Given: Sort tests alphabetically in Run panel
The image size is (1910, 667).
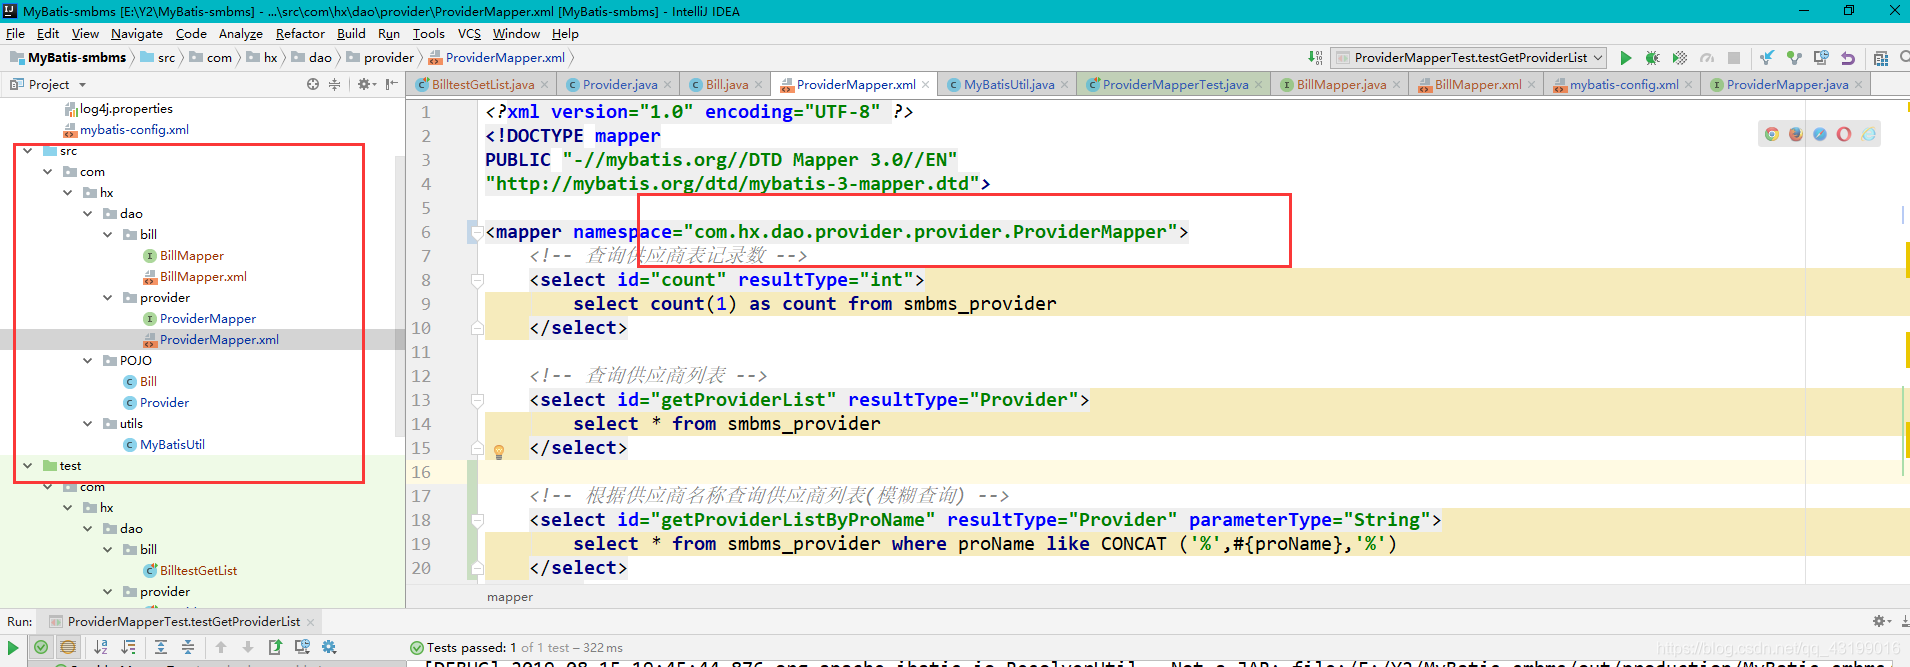Looking at the screenshot, I should (x=101, y=648).
